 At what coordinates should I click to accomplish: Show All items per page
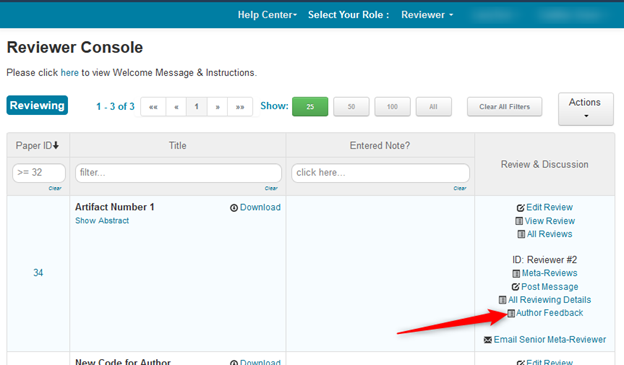pyautogui.click(x=434, y=107)
